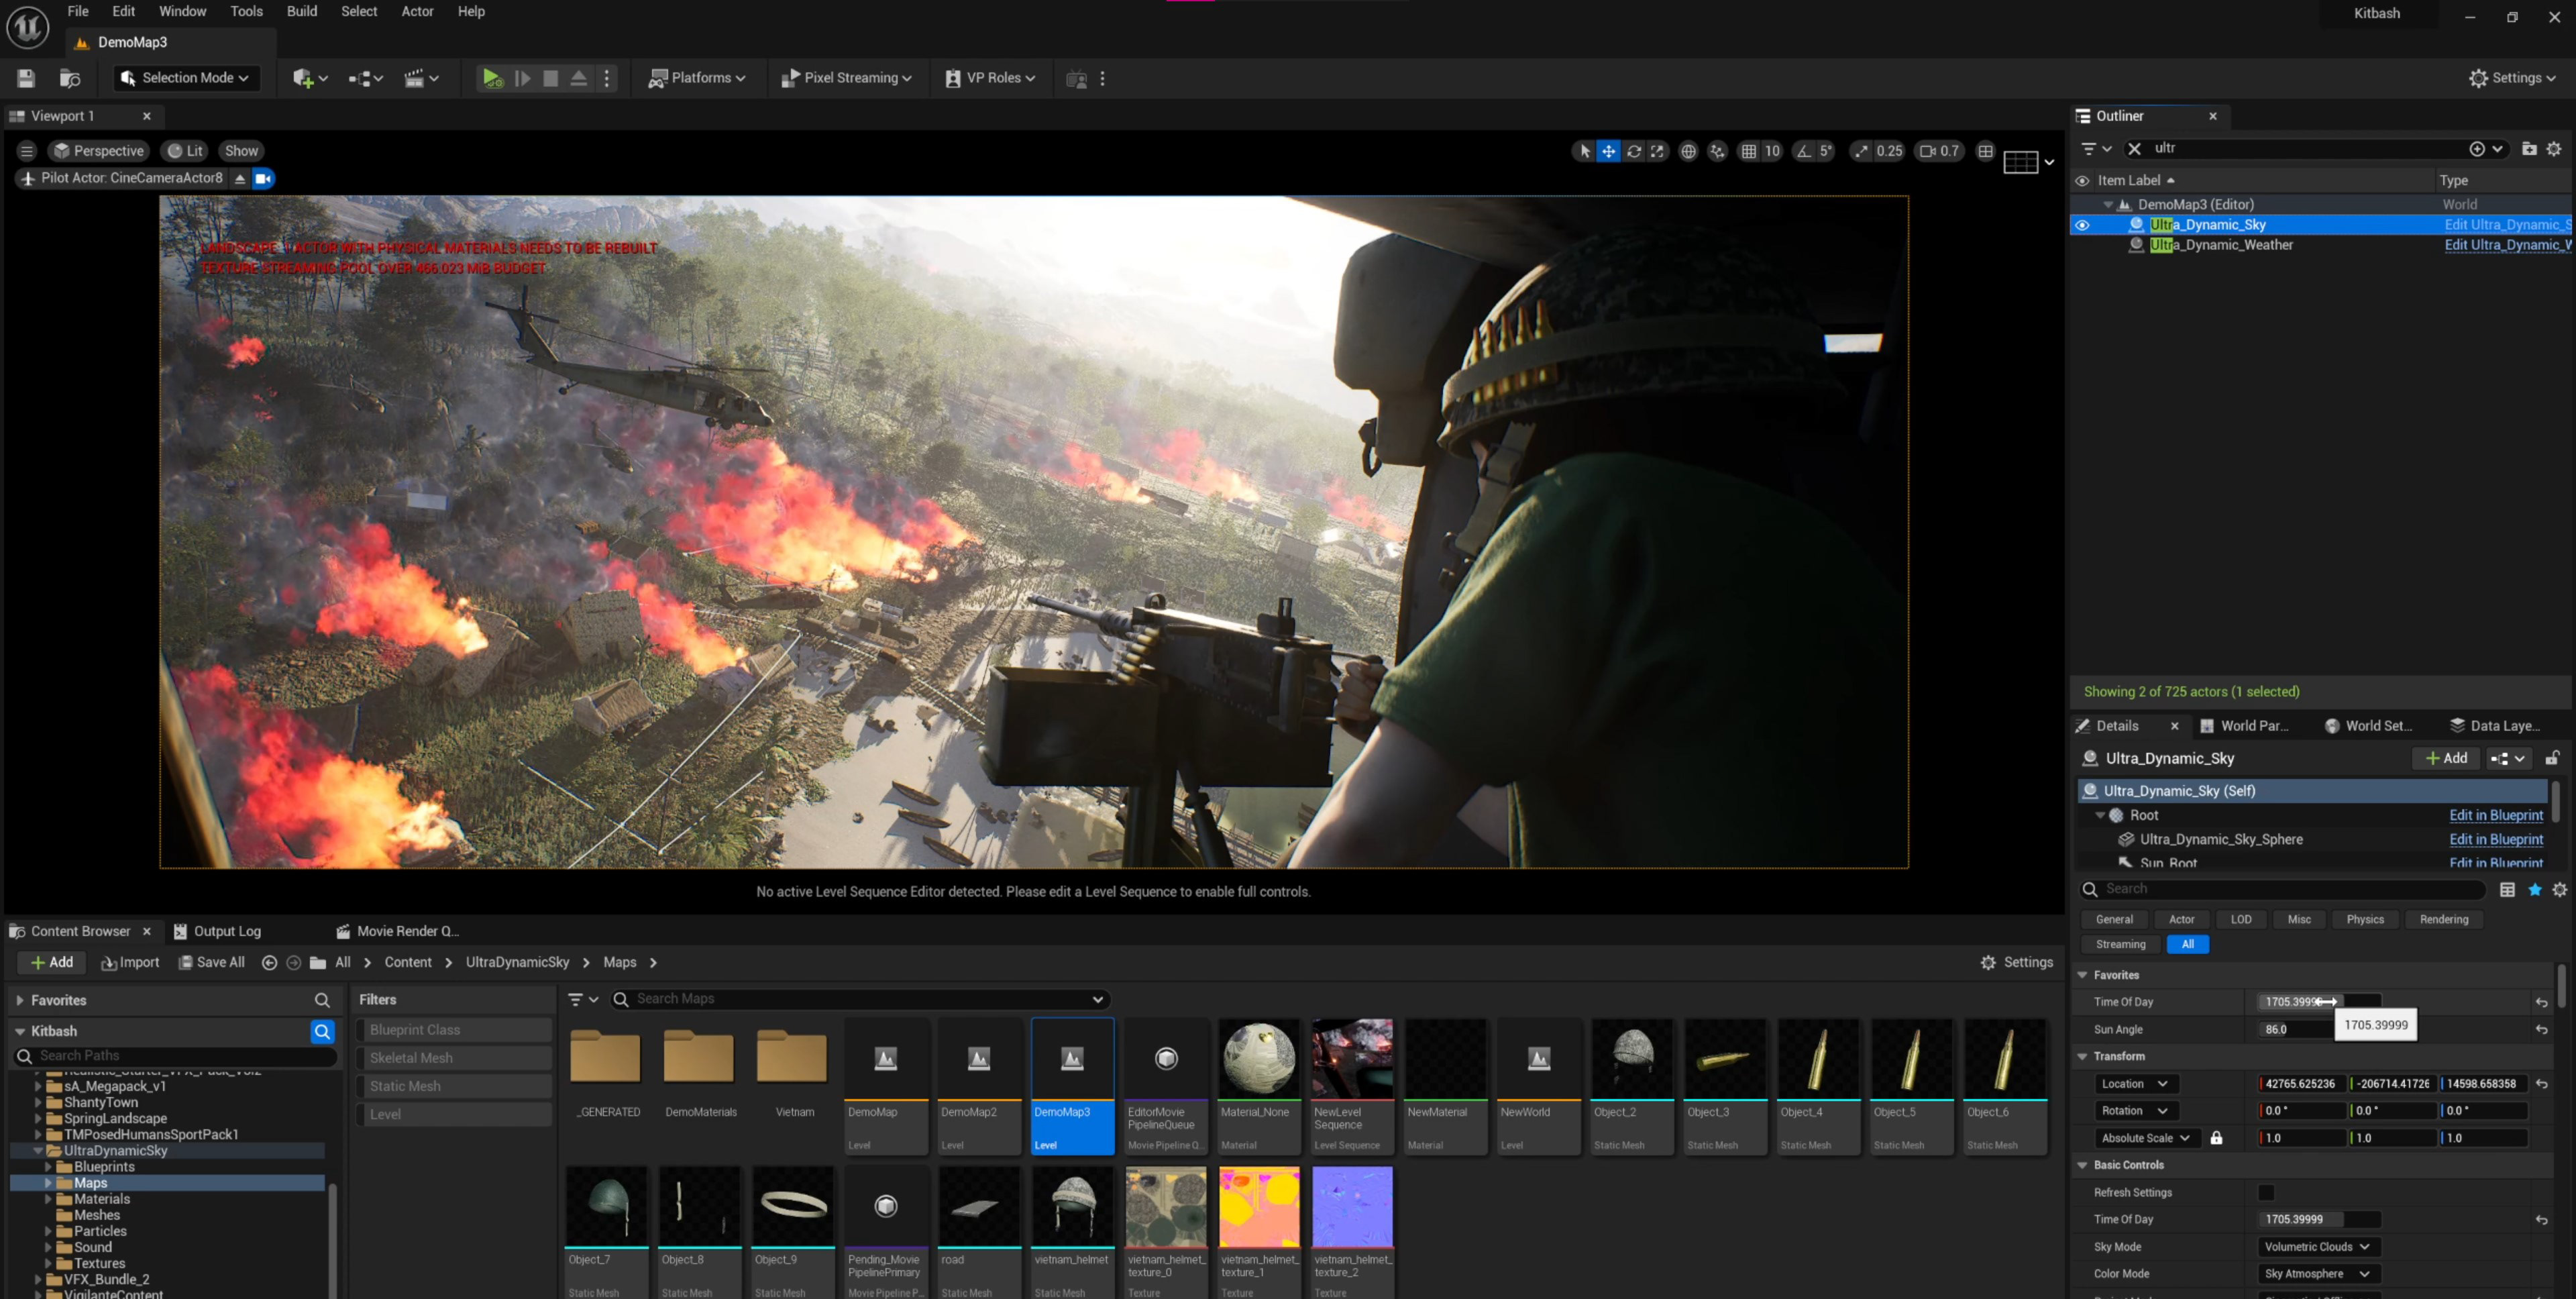Open the Perspective view mode dropdown
The width and height of the screenshot is (2576, 1299).
click(x=99, y=151)
